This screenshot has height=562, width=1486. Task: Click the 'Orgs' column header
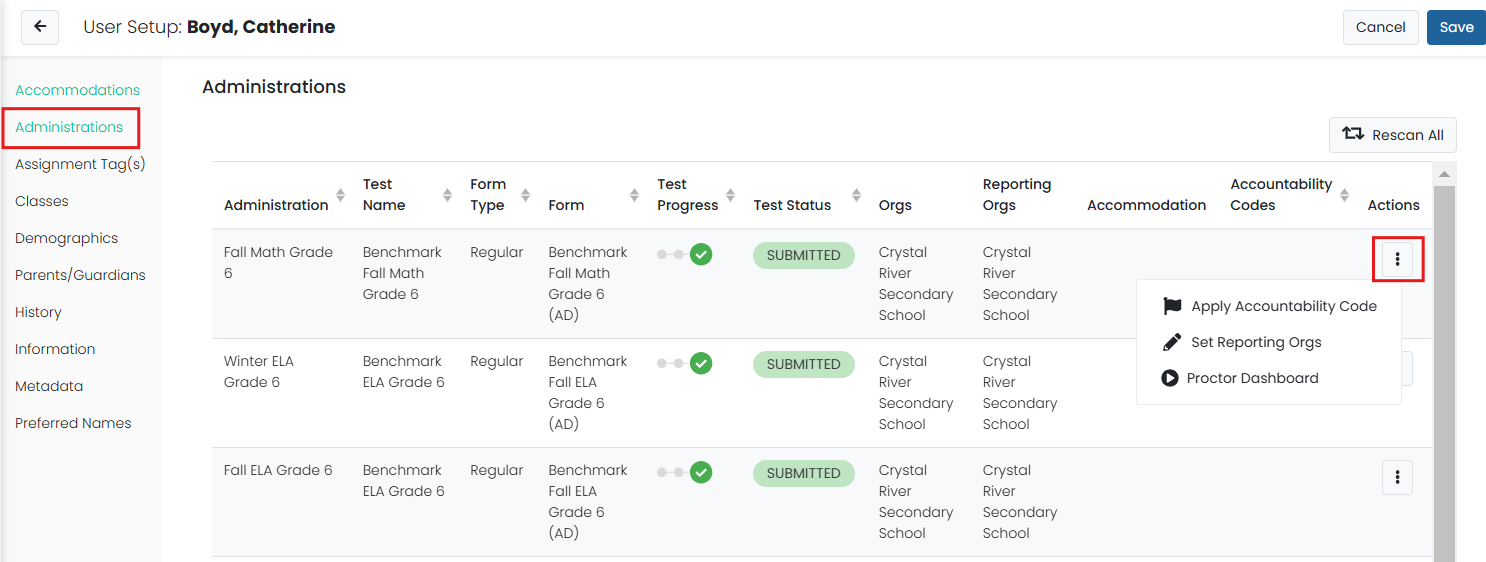click(895, 205)
